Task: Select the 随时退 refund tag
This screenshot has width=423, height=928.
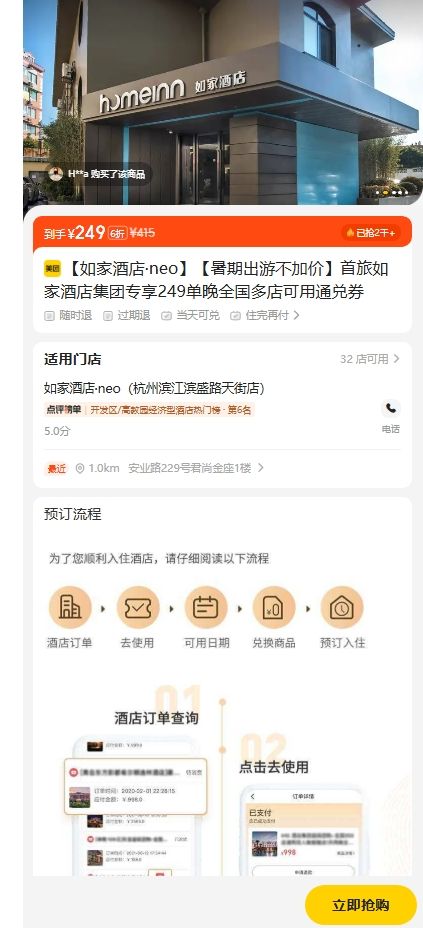Action: pos(68,315)
